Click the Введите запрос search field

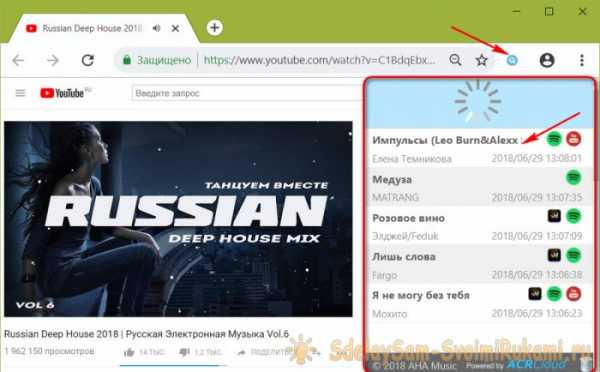(247, 93)
